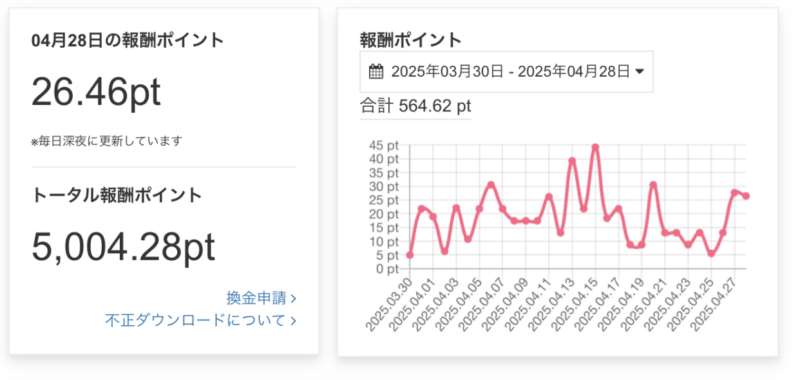Image resolution: width=800 pixels, height=380 pixels.
Task: Click the chevron next to 換金申請
Action: (293, 299)
